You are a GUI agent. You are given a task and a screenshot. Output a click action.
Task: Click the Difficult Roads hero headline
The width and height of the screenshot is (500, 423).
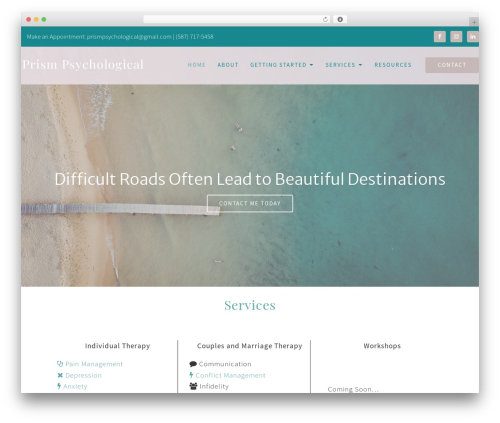(250, 179)
